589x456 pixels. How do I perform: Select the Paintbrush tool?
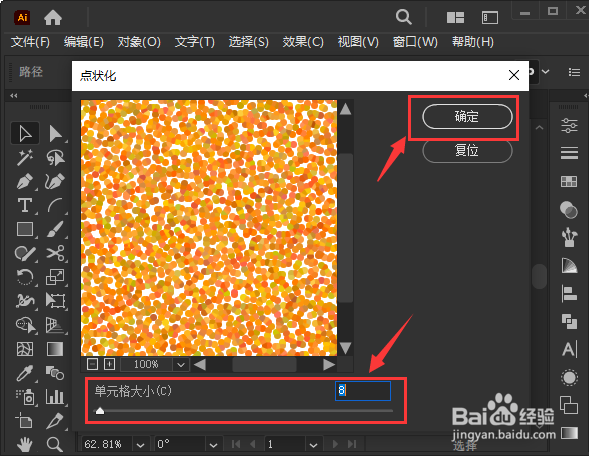click(55, 229)
